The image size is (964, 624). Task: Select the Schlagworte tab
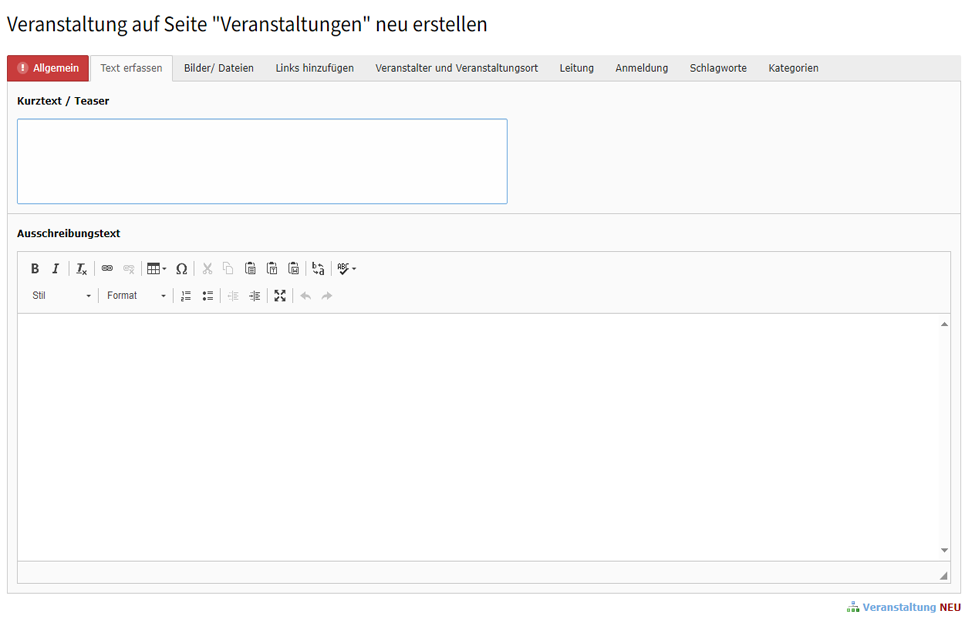coord(718,68)
